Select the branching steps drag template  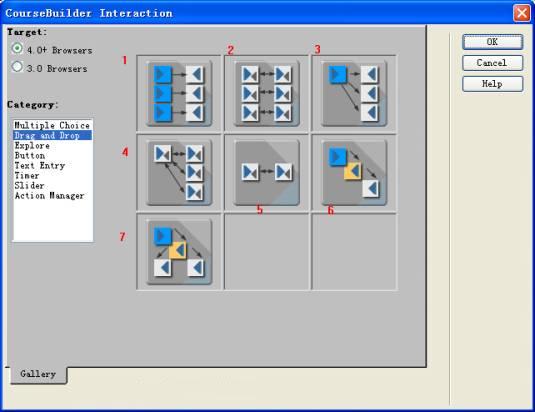(179, 252)
